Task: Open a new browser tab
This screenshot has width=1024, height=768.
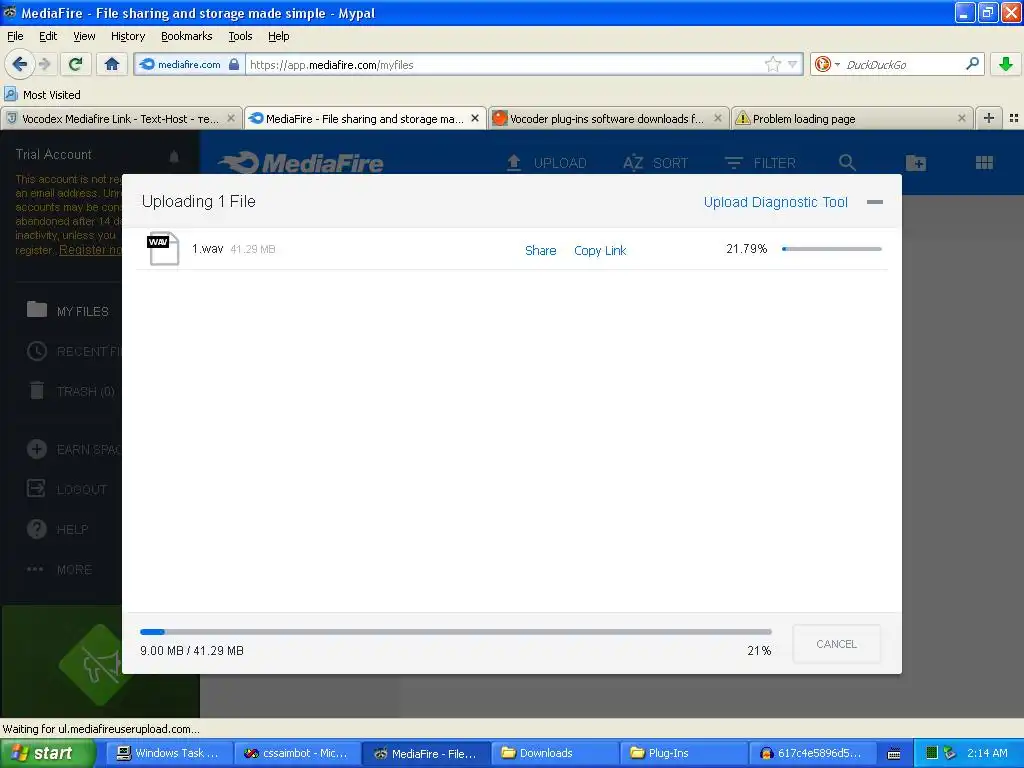Action: (x=989, y=118)
